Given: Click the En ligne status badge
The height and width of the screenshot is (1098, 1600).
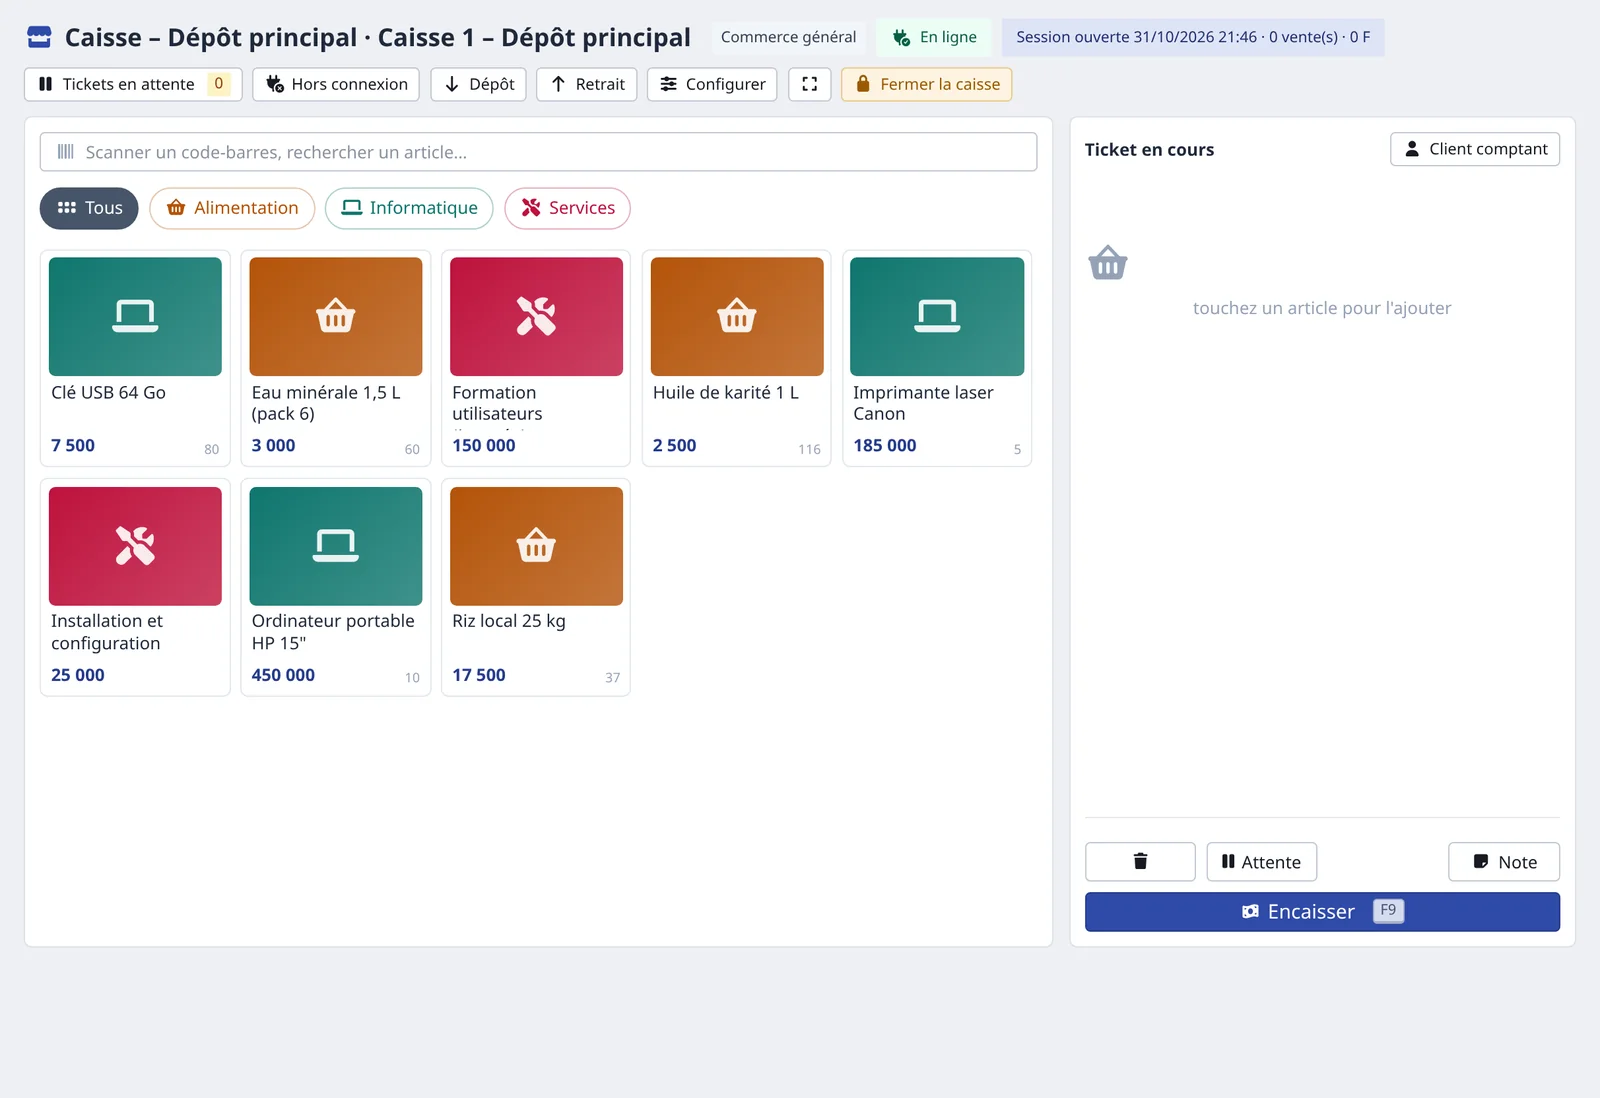Looking at the screenshot, I should 934,37.
